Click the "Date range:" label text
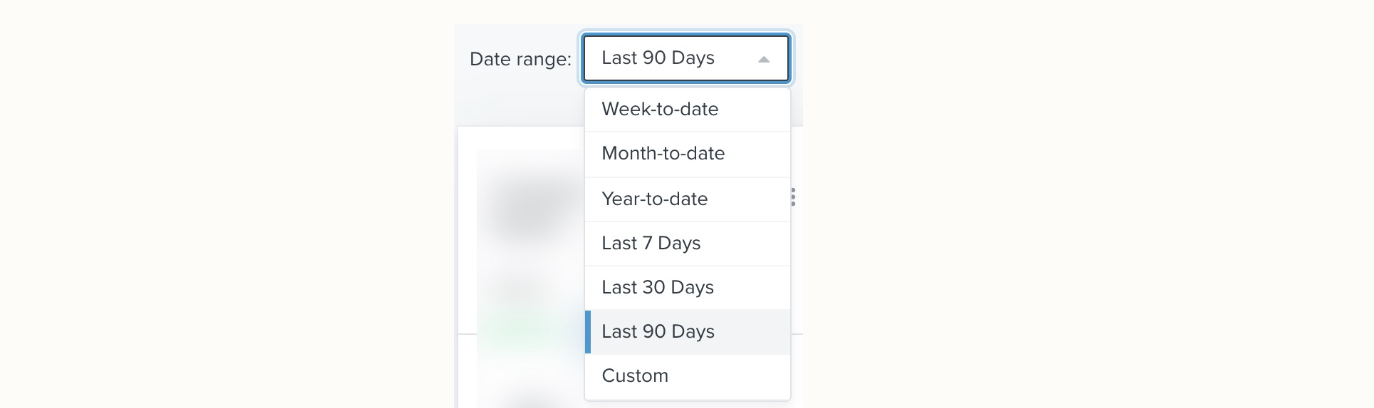This screenshot has width=1374, height=408. tap(520, 59)
